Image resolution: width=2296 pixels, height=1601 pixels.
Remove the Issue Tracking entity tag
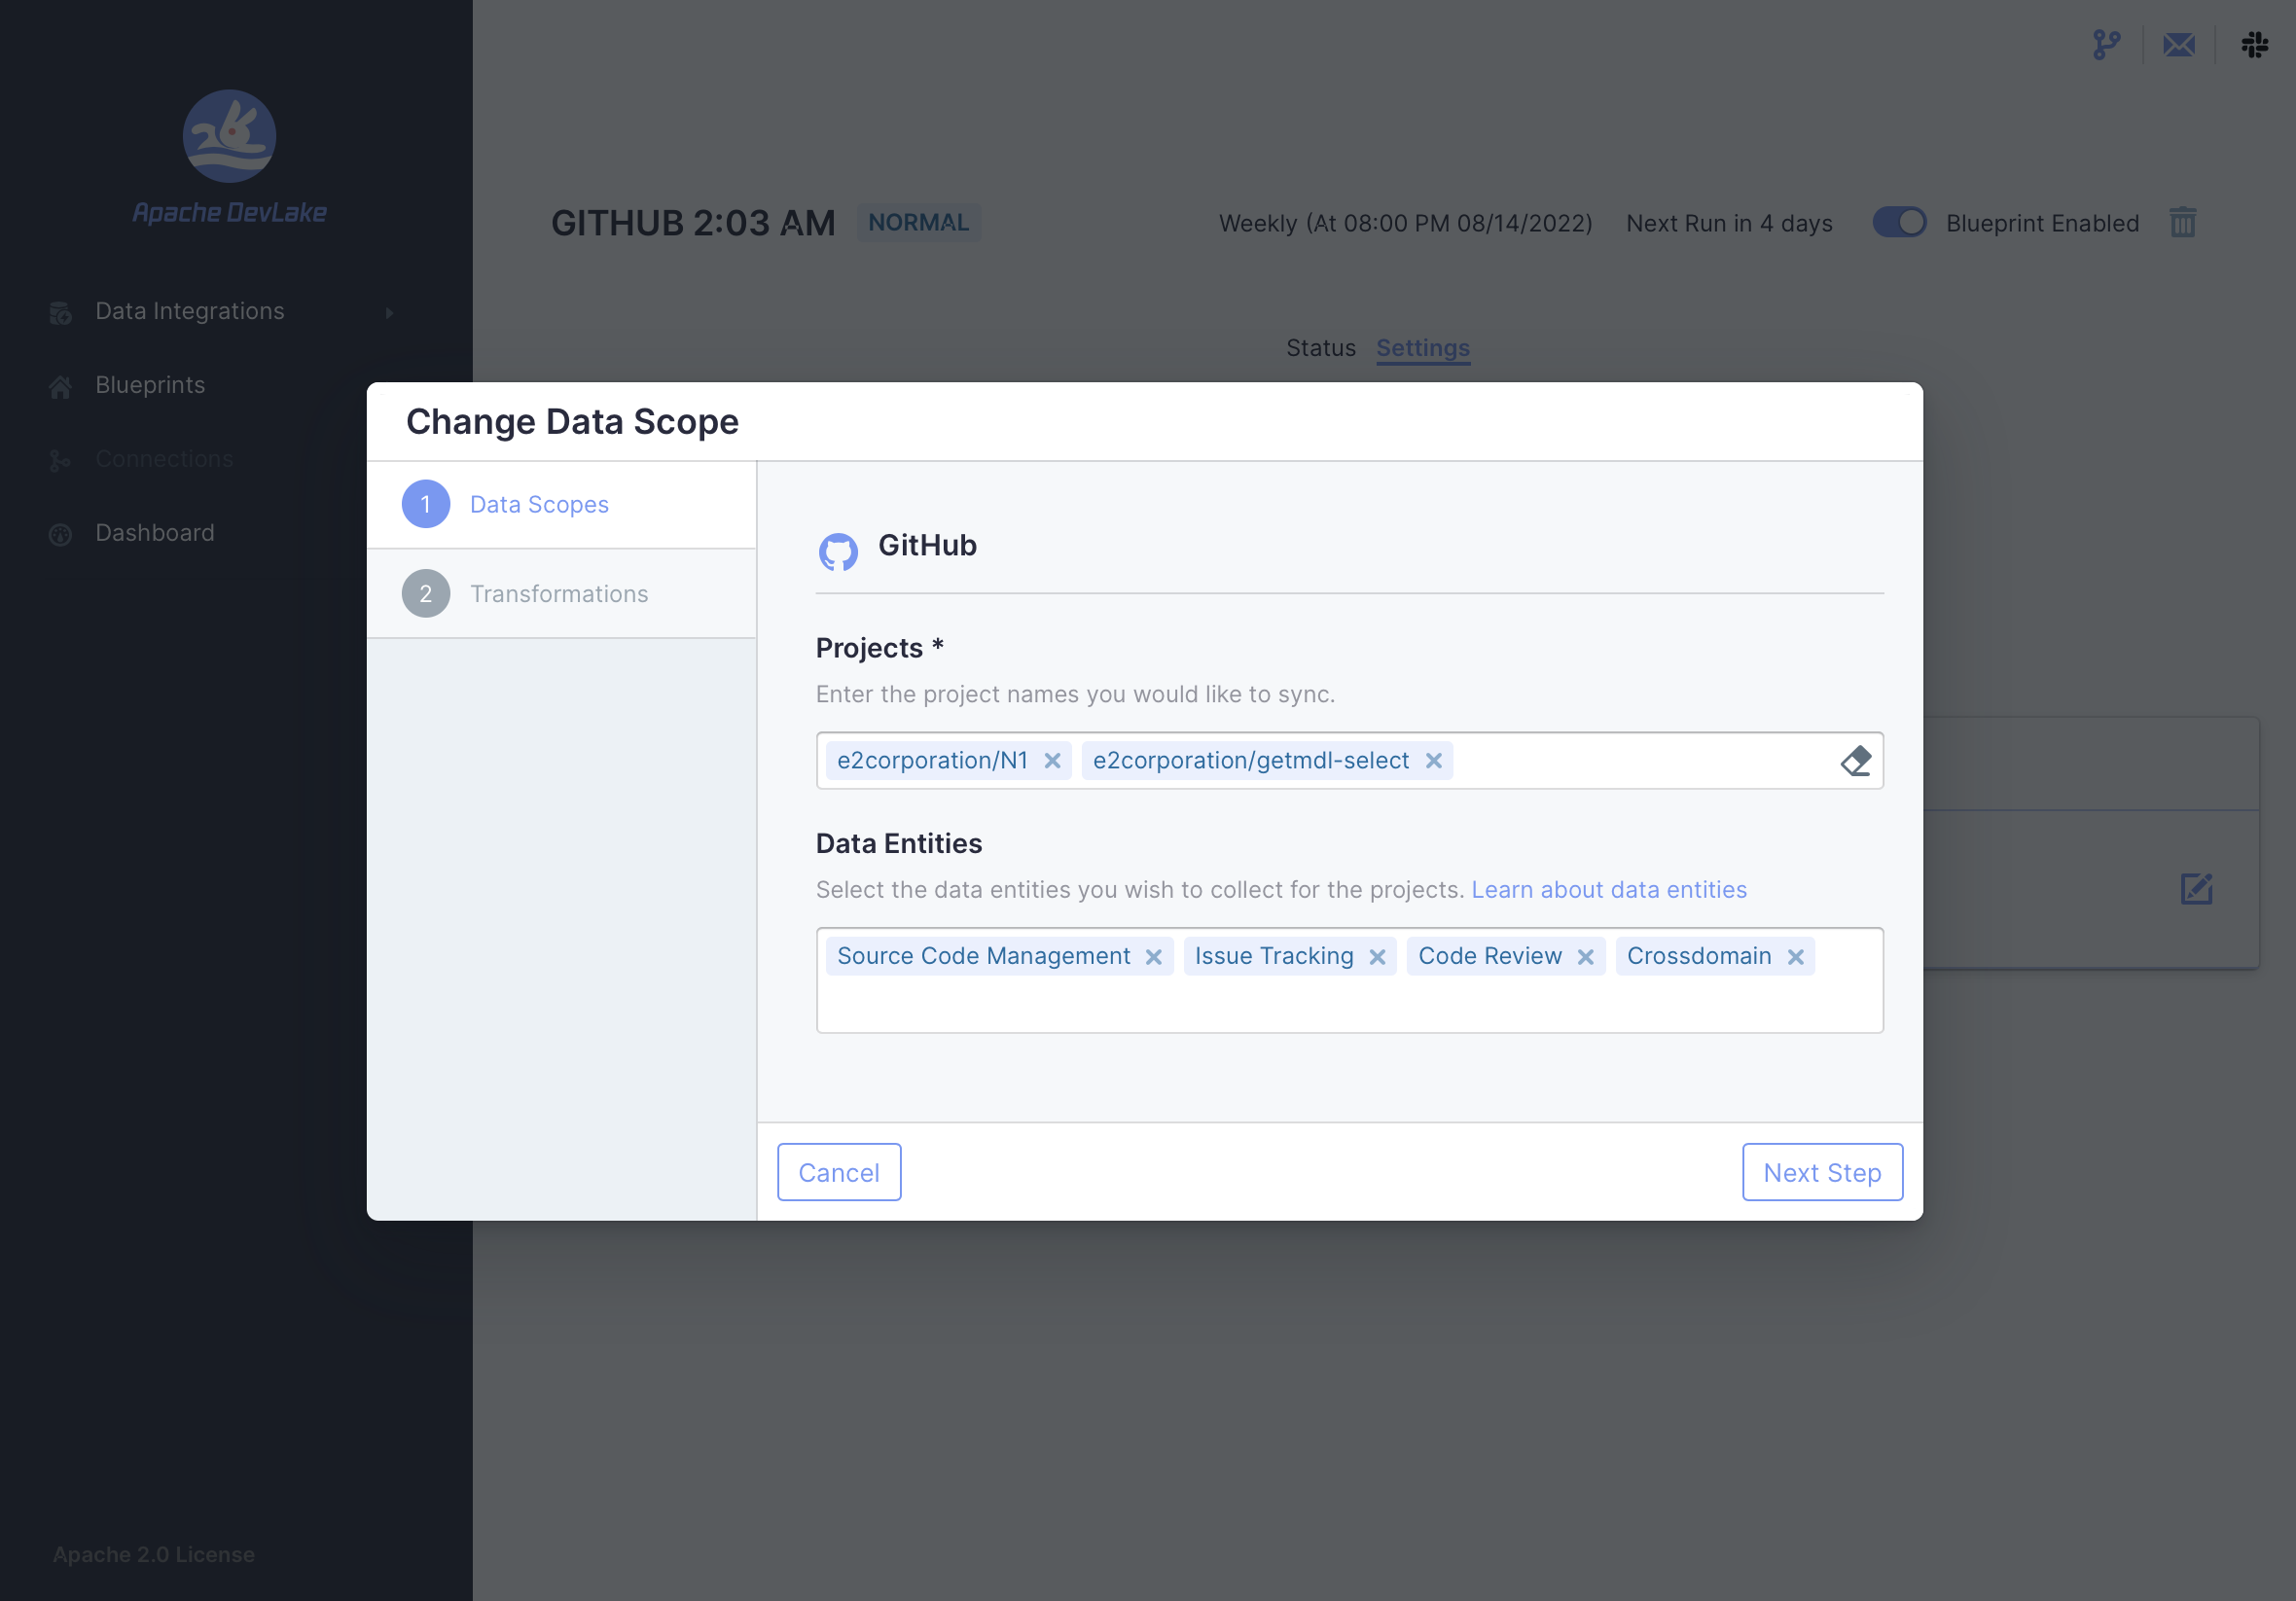pyautogui.click(x=1377, y=957)
